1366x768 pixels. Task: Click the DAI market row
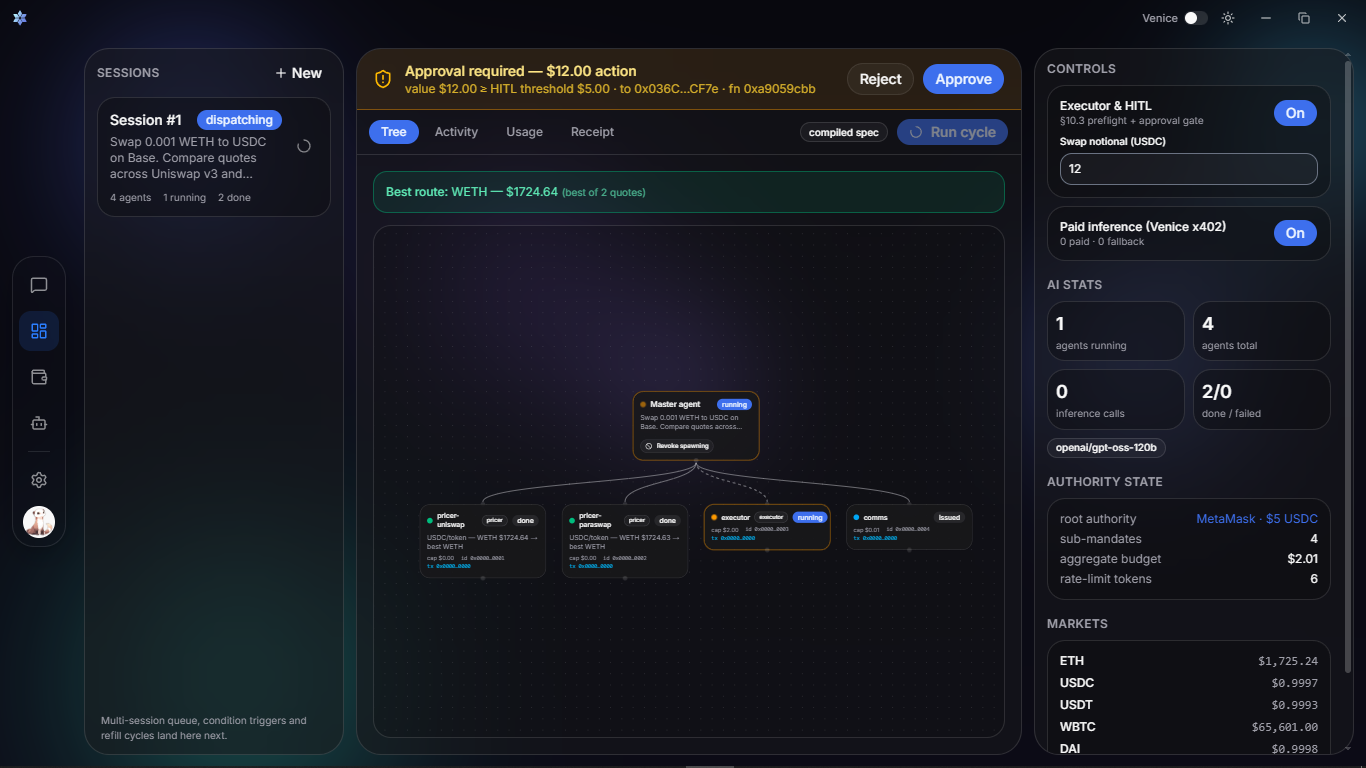click(1189, 749)
